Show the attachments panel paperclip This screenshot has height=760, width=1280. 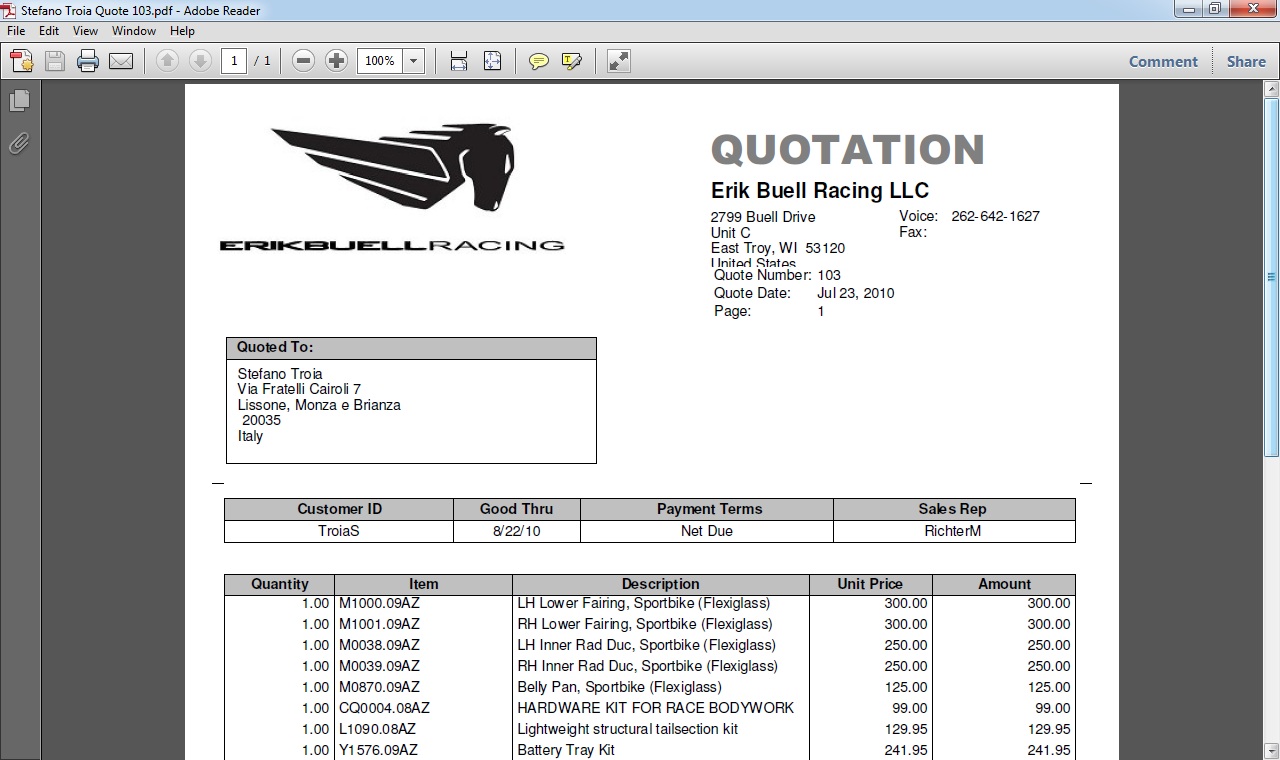[19, 144]
